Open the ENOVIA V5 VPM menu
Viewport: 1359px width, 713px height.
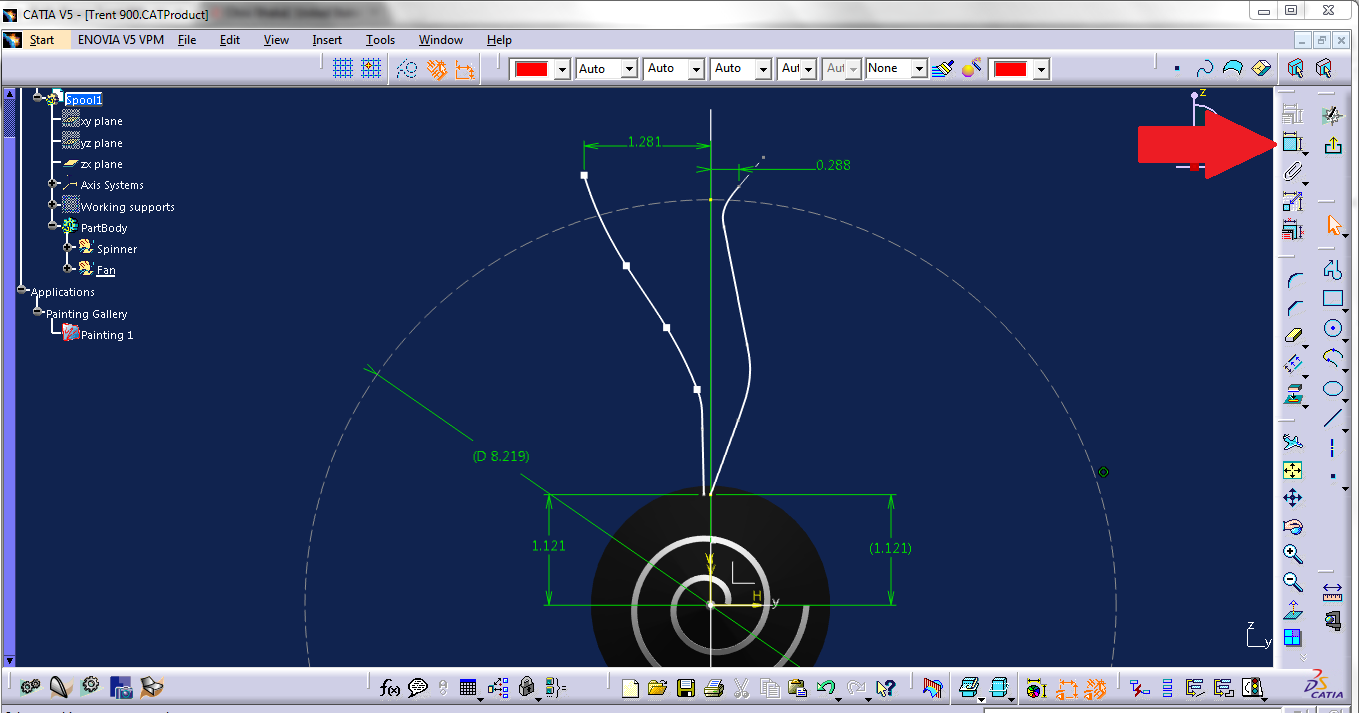coord(121,40)
